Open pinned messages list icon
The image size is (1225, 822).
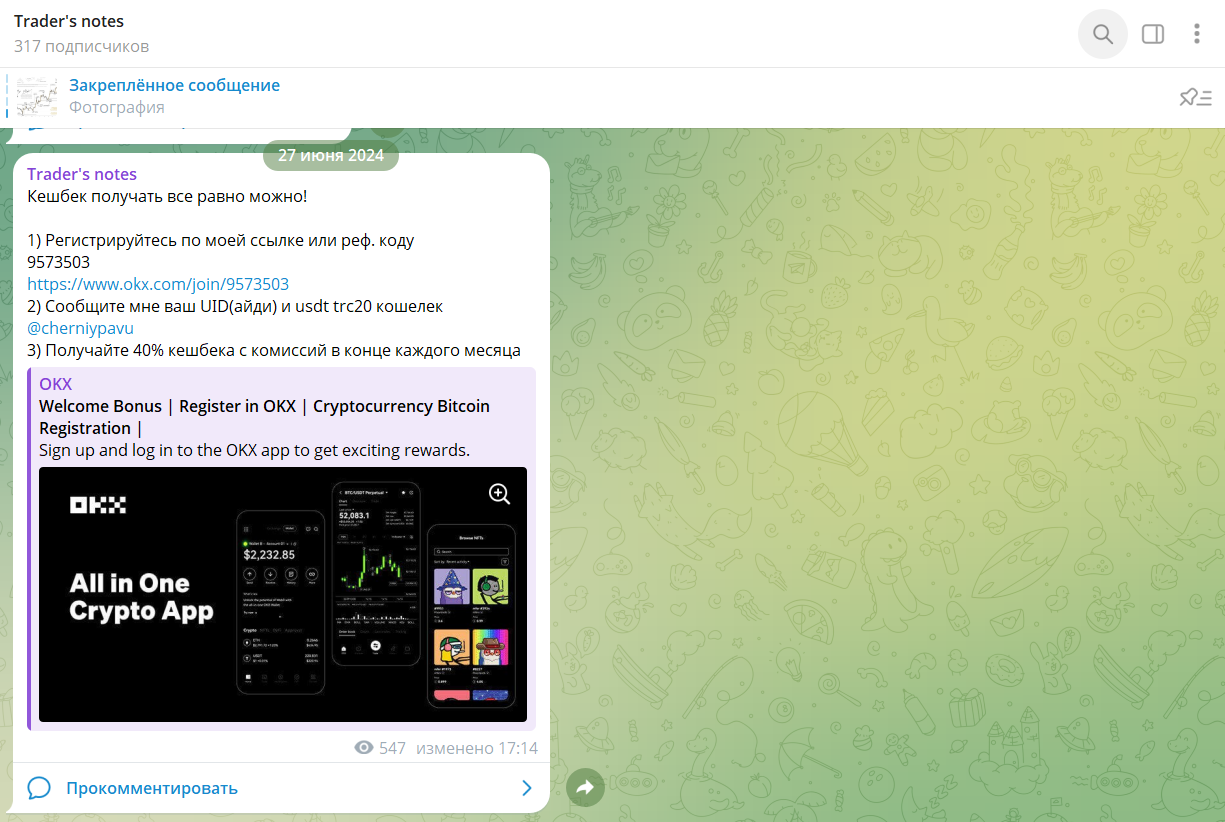(x=1195, y=97)
